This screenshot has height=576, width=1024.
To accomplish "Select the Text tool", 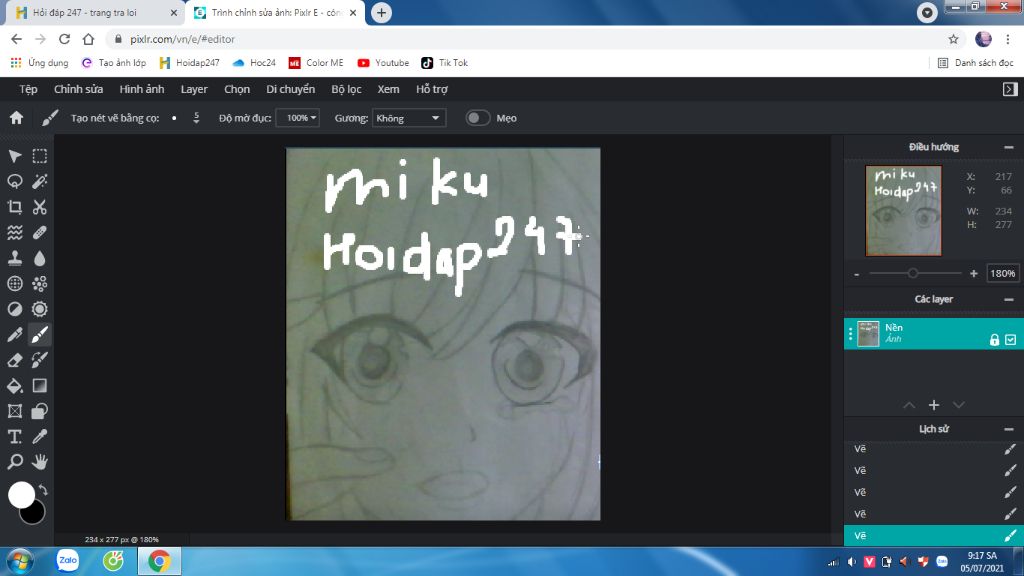I will [14, 436].
